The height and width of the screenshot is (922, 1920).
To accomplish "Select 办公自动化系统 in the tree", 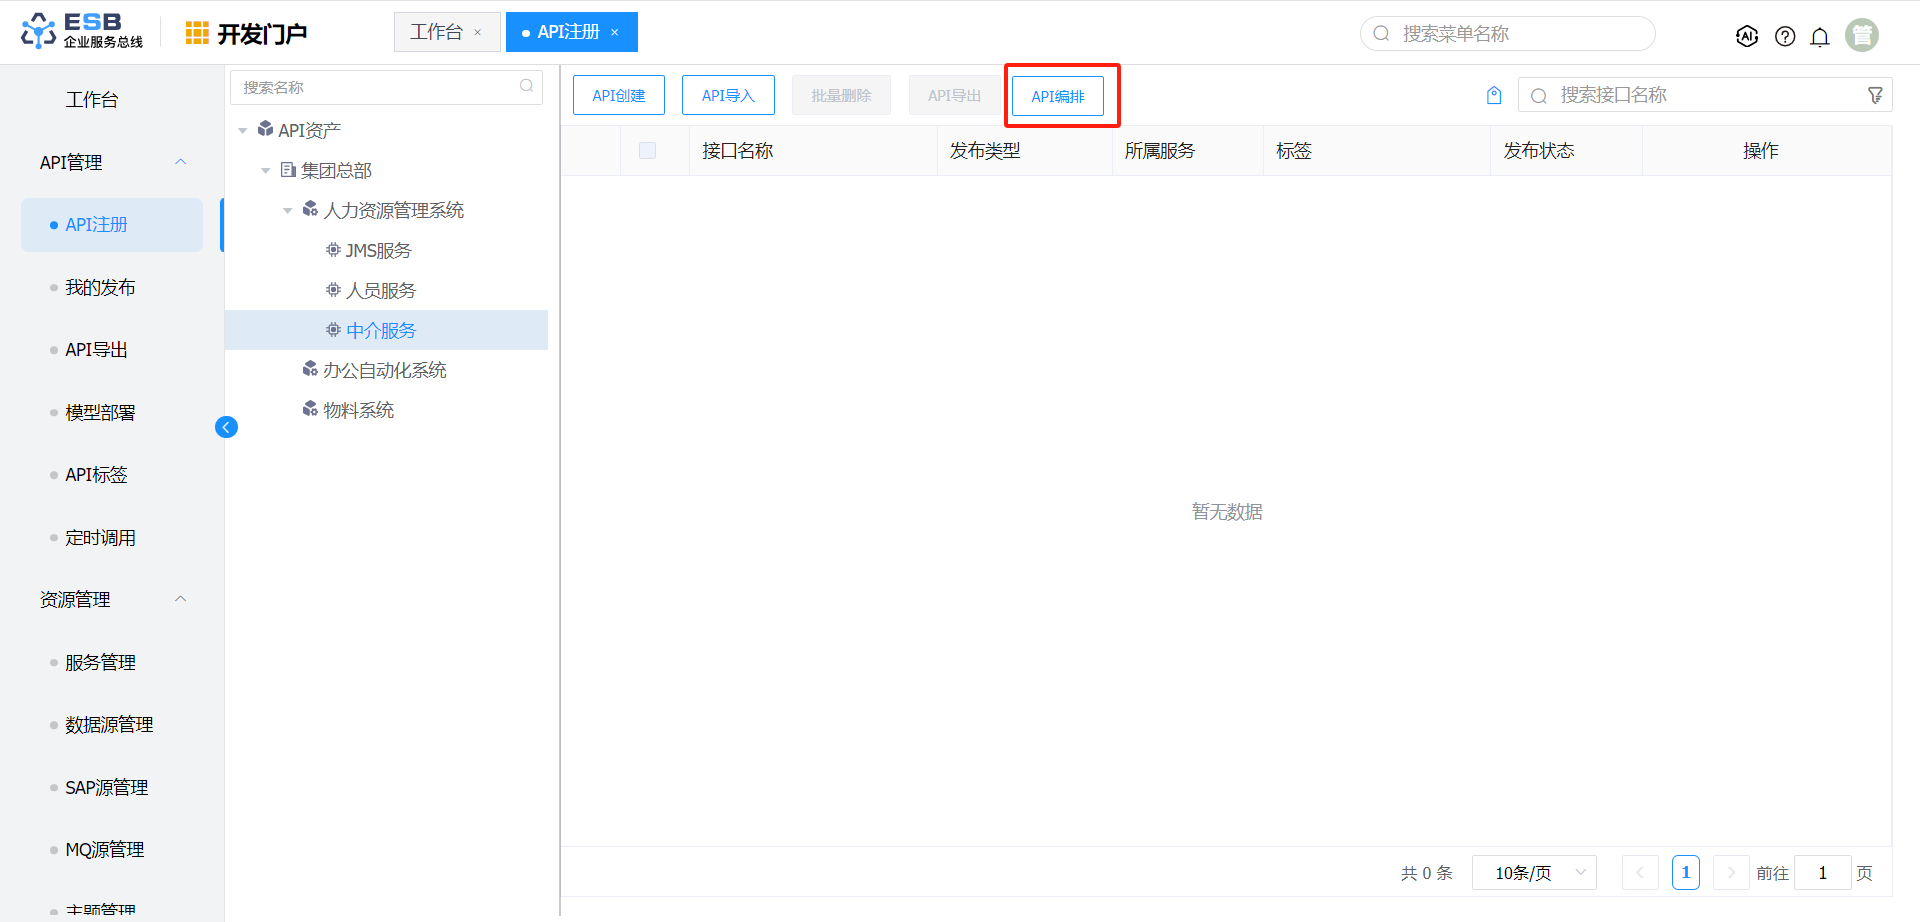I will (x=384, y=370).
